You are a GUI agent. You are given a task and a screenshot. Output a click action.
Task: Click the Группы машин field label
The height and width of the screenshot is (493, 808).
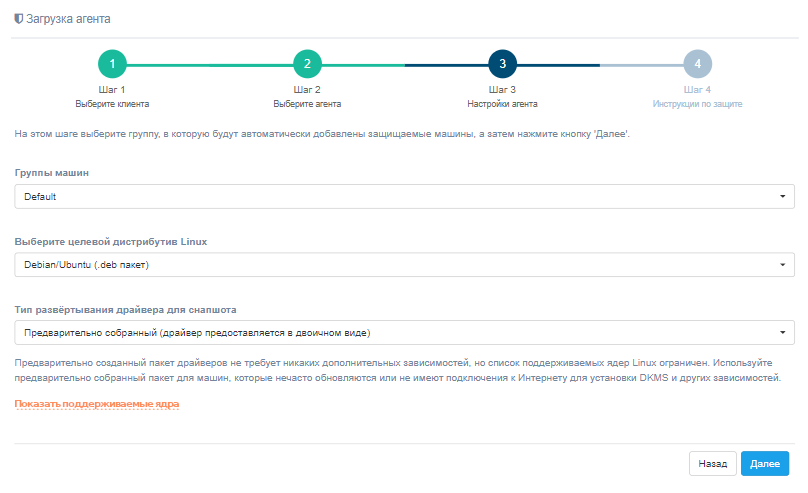pyautogui.click(x=51, y=173)
